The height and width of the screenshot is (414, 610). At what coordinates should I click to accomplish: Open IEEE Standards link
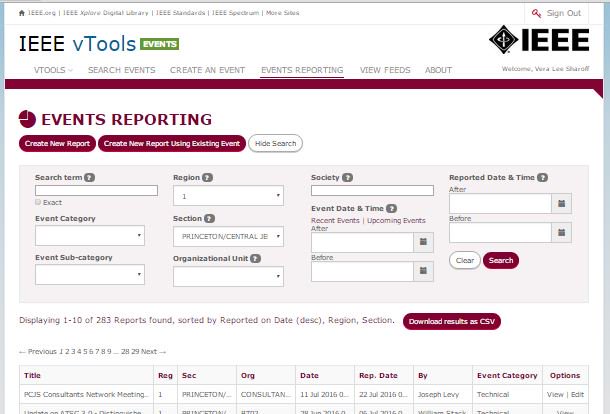point(180,13)
